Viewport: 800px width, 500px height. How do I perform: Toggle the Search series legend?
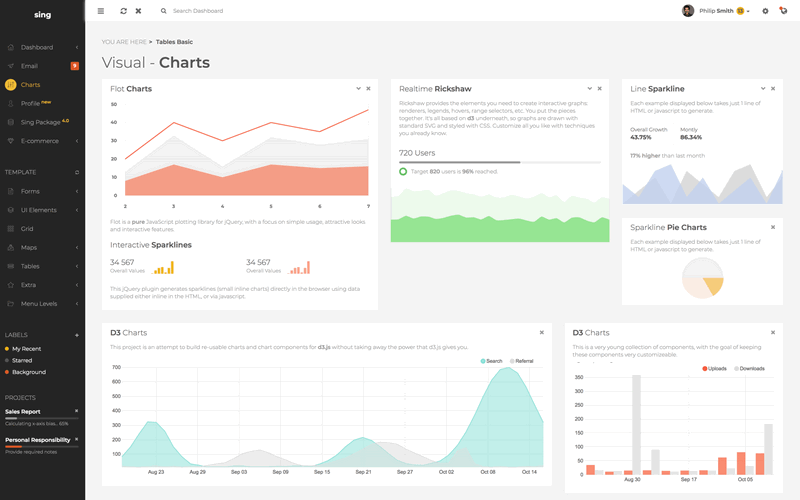click(x=491, y=361)
